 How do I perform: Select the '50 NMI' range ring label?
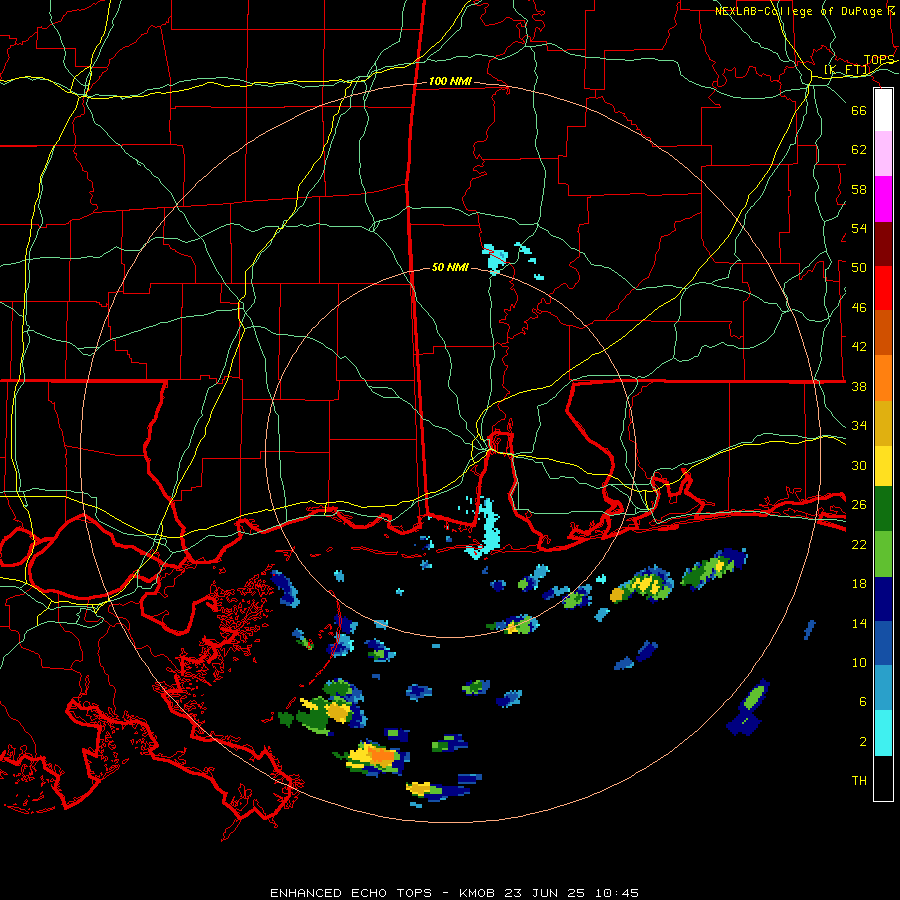[x=450, y=267]
